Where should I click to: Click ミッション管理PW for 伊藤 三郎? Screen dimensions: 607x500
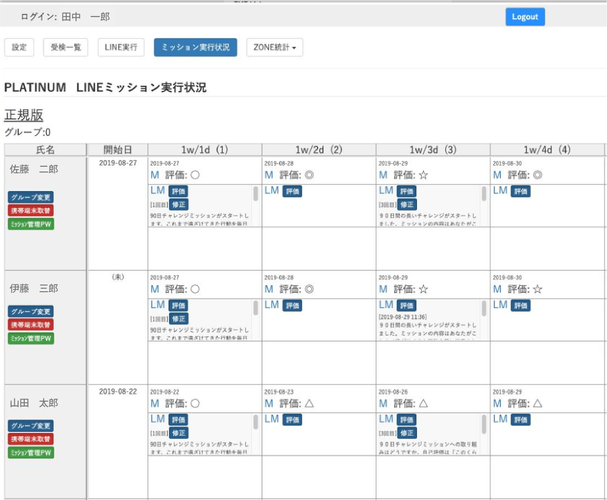pyautogui.click(x=31, y=339)
